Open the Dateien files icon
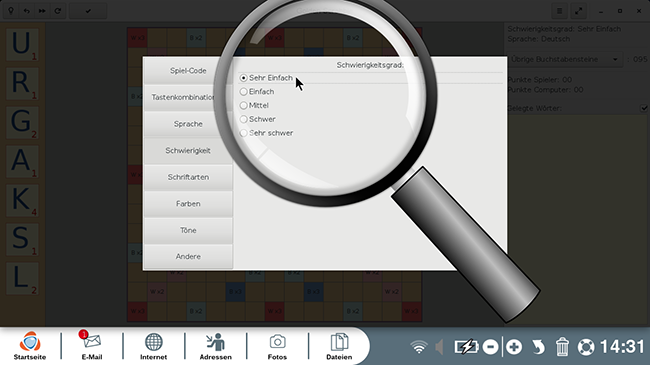This screenshot has height=365, width=650. (339, 346)
